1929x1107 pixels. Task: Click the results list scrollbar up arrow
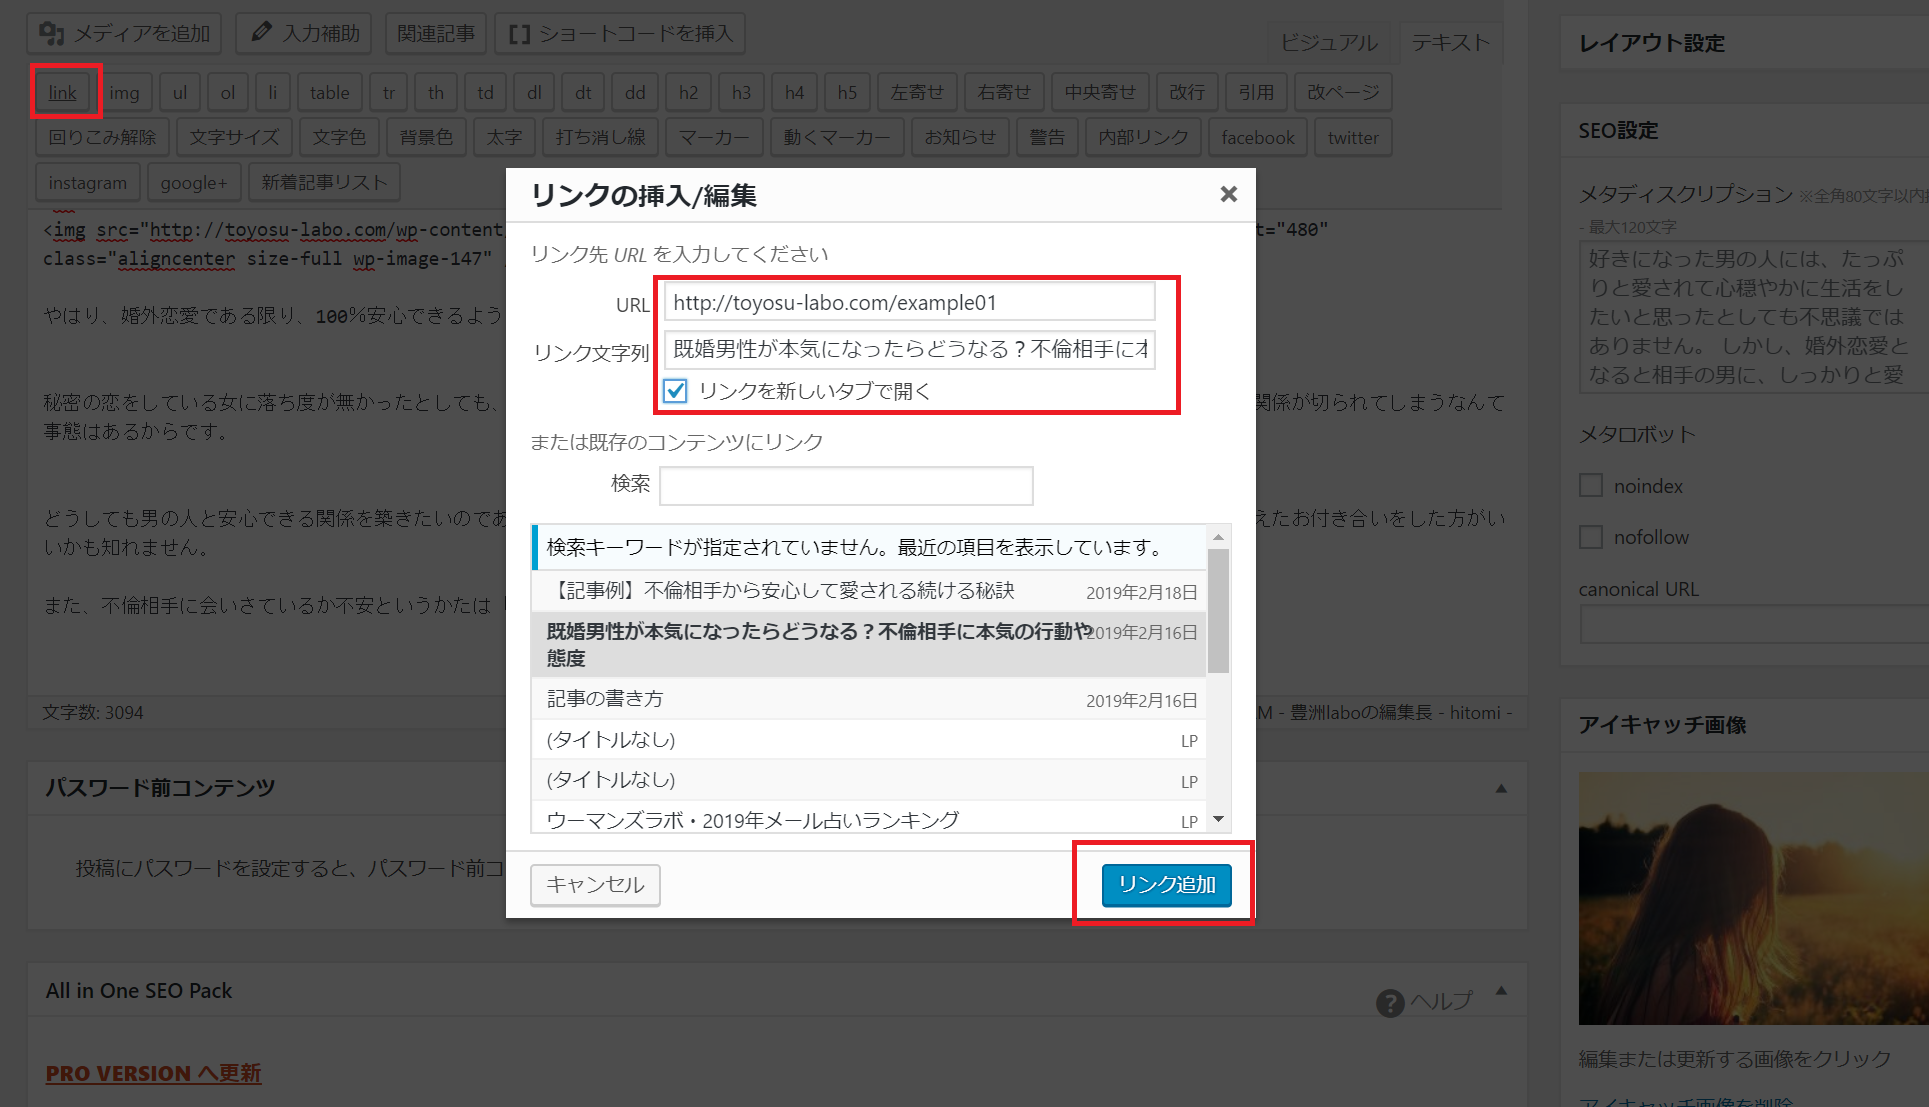pyautogui.click(x=1218, y=537)
